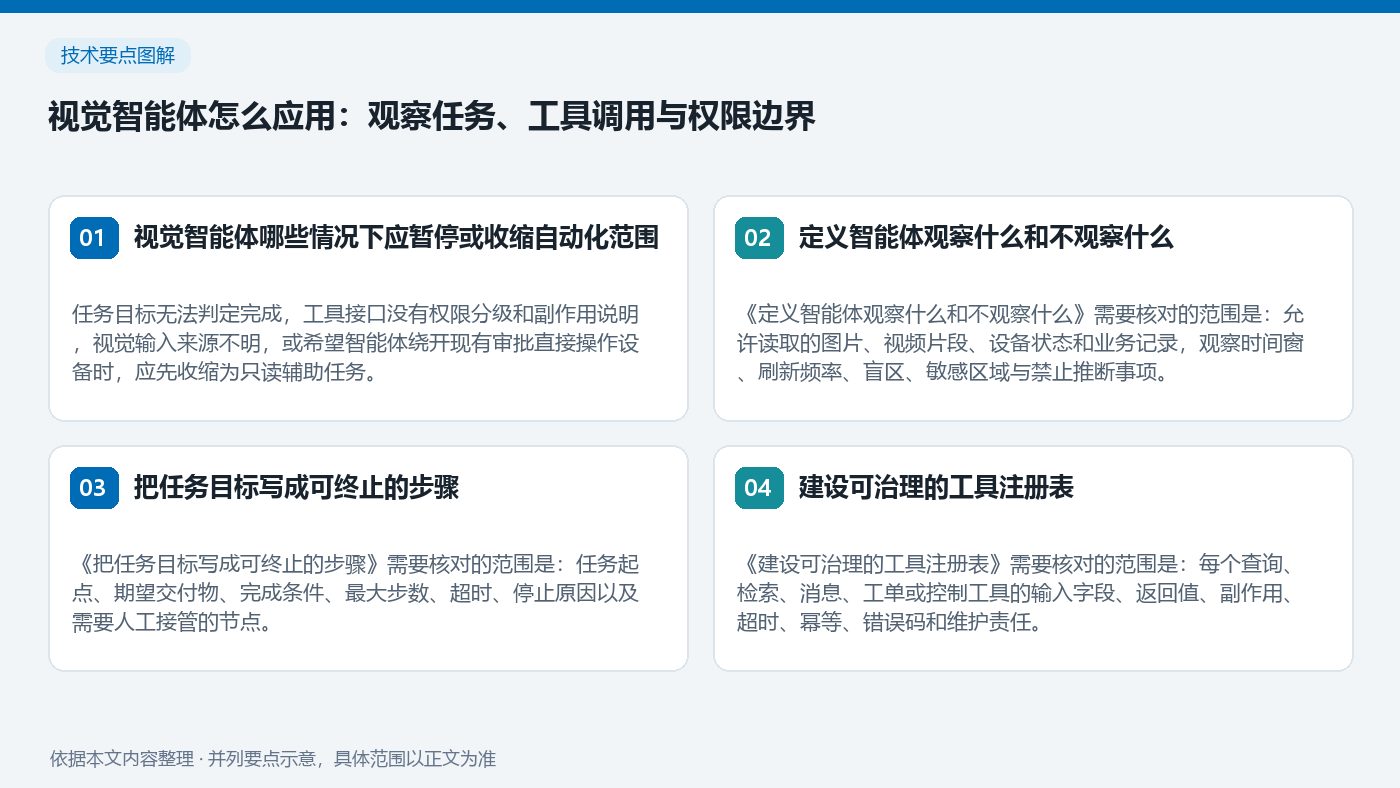This screenshot has height=788, width=1400.
Task: Click the bold card heading "建设可治理的工具注册表"
Action: pyautogui.click(x=936, y=488)
